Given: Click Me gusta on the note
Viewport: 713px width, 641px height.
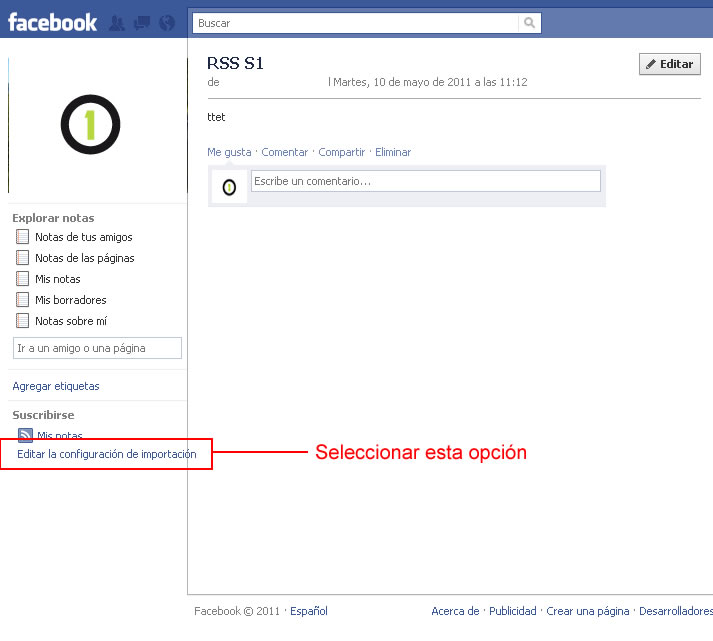Looking at the screenshot, I should pos(229,152).
